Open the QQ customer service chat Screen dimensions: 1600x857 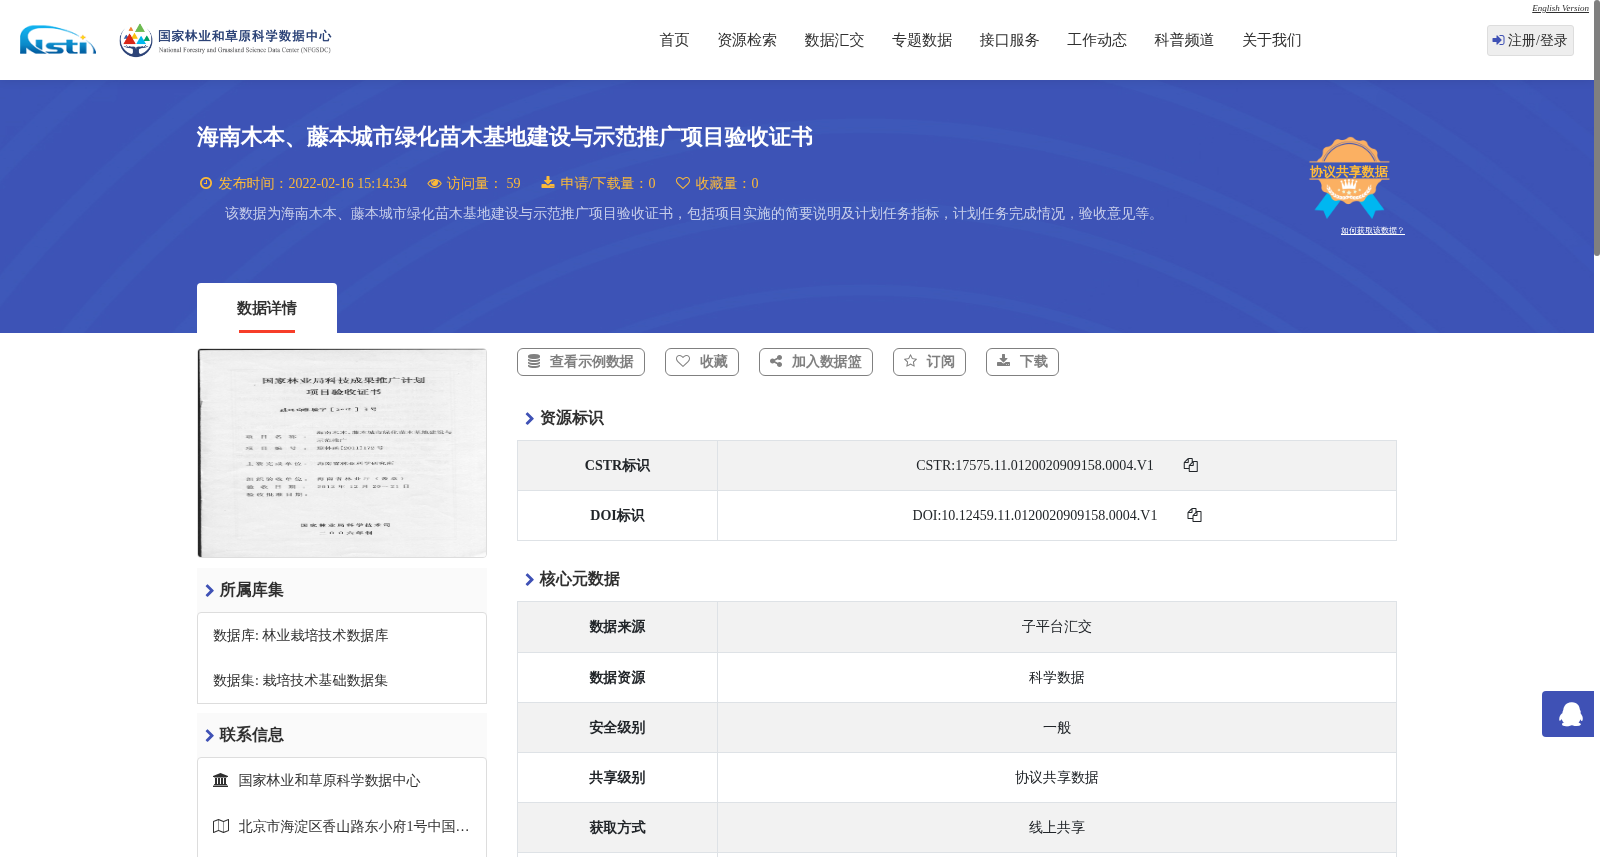[1568, 714]
